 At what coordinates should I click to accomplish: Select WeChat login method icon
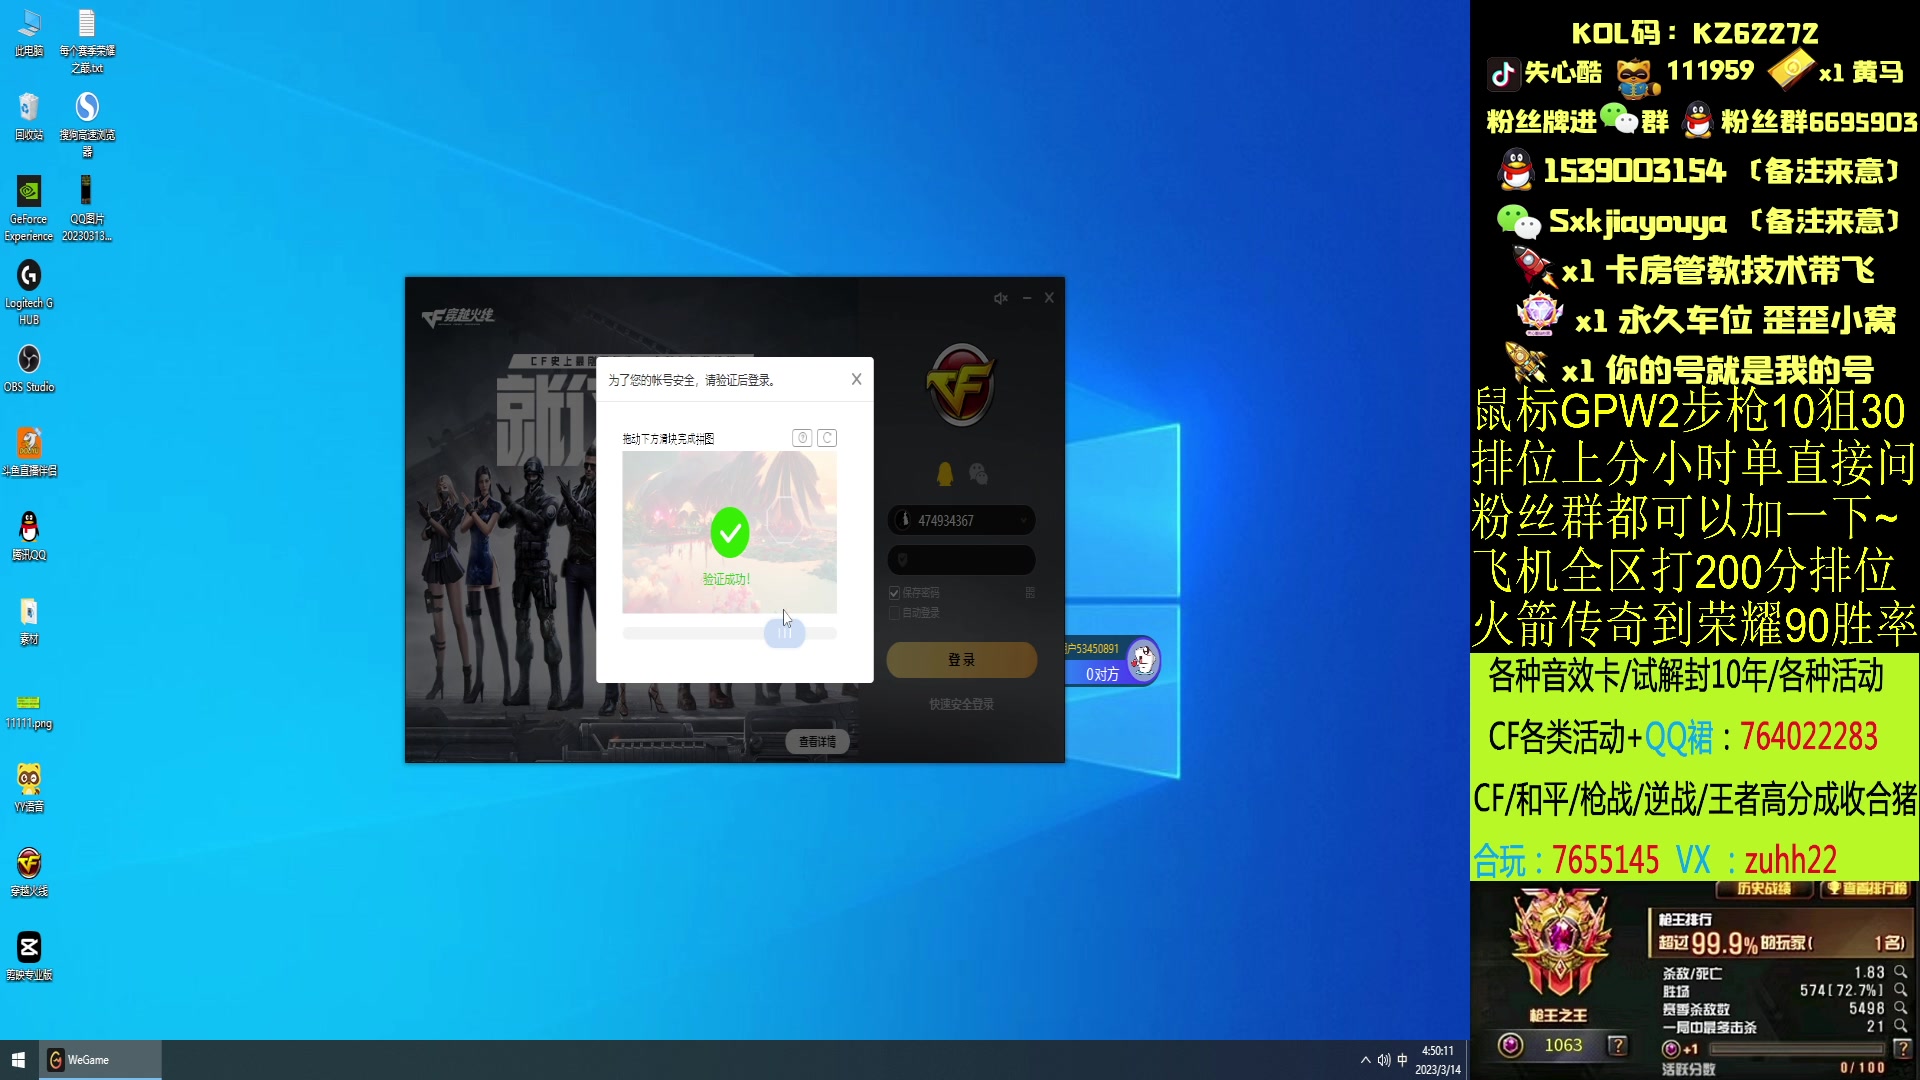979,474
